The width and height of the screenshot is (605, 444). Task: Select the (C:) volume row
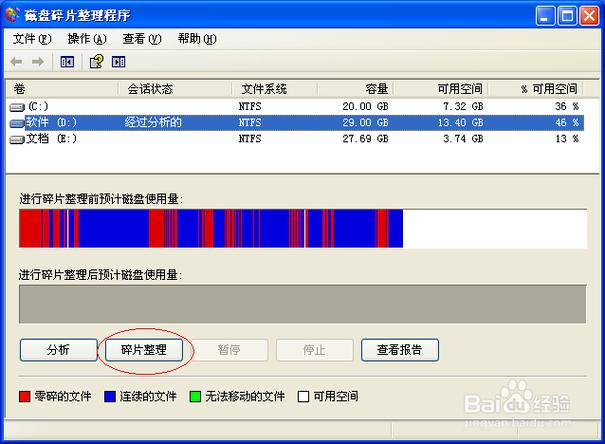coord(295,107)
